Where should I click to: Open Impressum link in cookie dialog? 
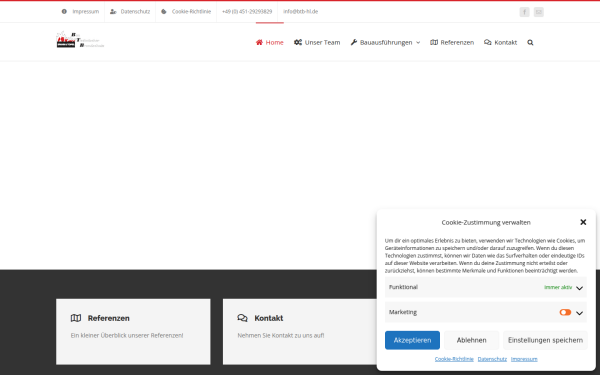click(524, 359)
